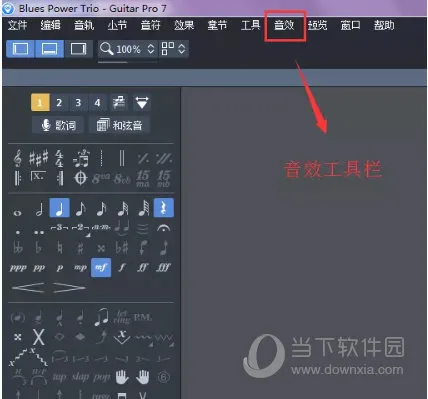Open the 效果 menu
Image resolution: width=428 pixels, height=399 pixels.
[x=184, y=25]
